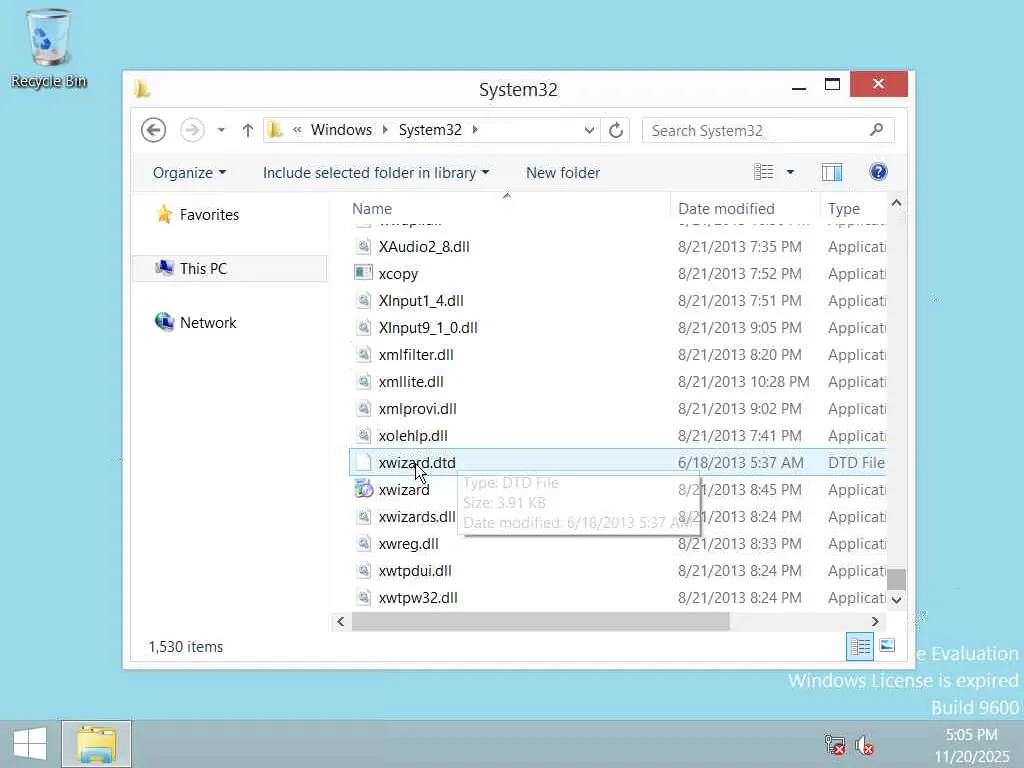Click the Search System32 input field
Image resolution: width=1024 pixels, height=768 pixels.
[768, 130]
